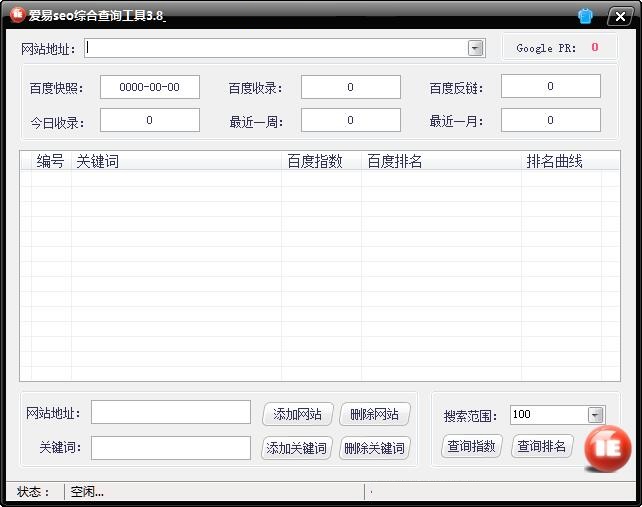Click the 百度收录 value field
Image resolution: width=642 pixels, height=507 pixels.
coord(350,87)
